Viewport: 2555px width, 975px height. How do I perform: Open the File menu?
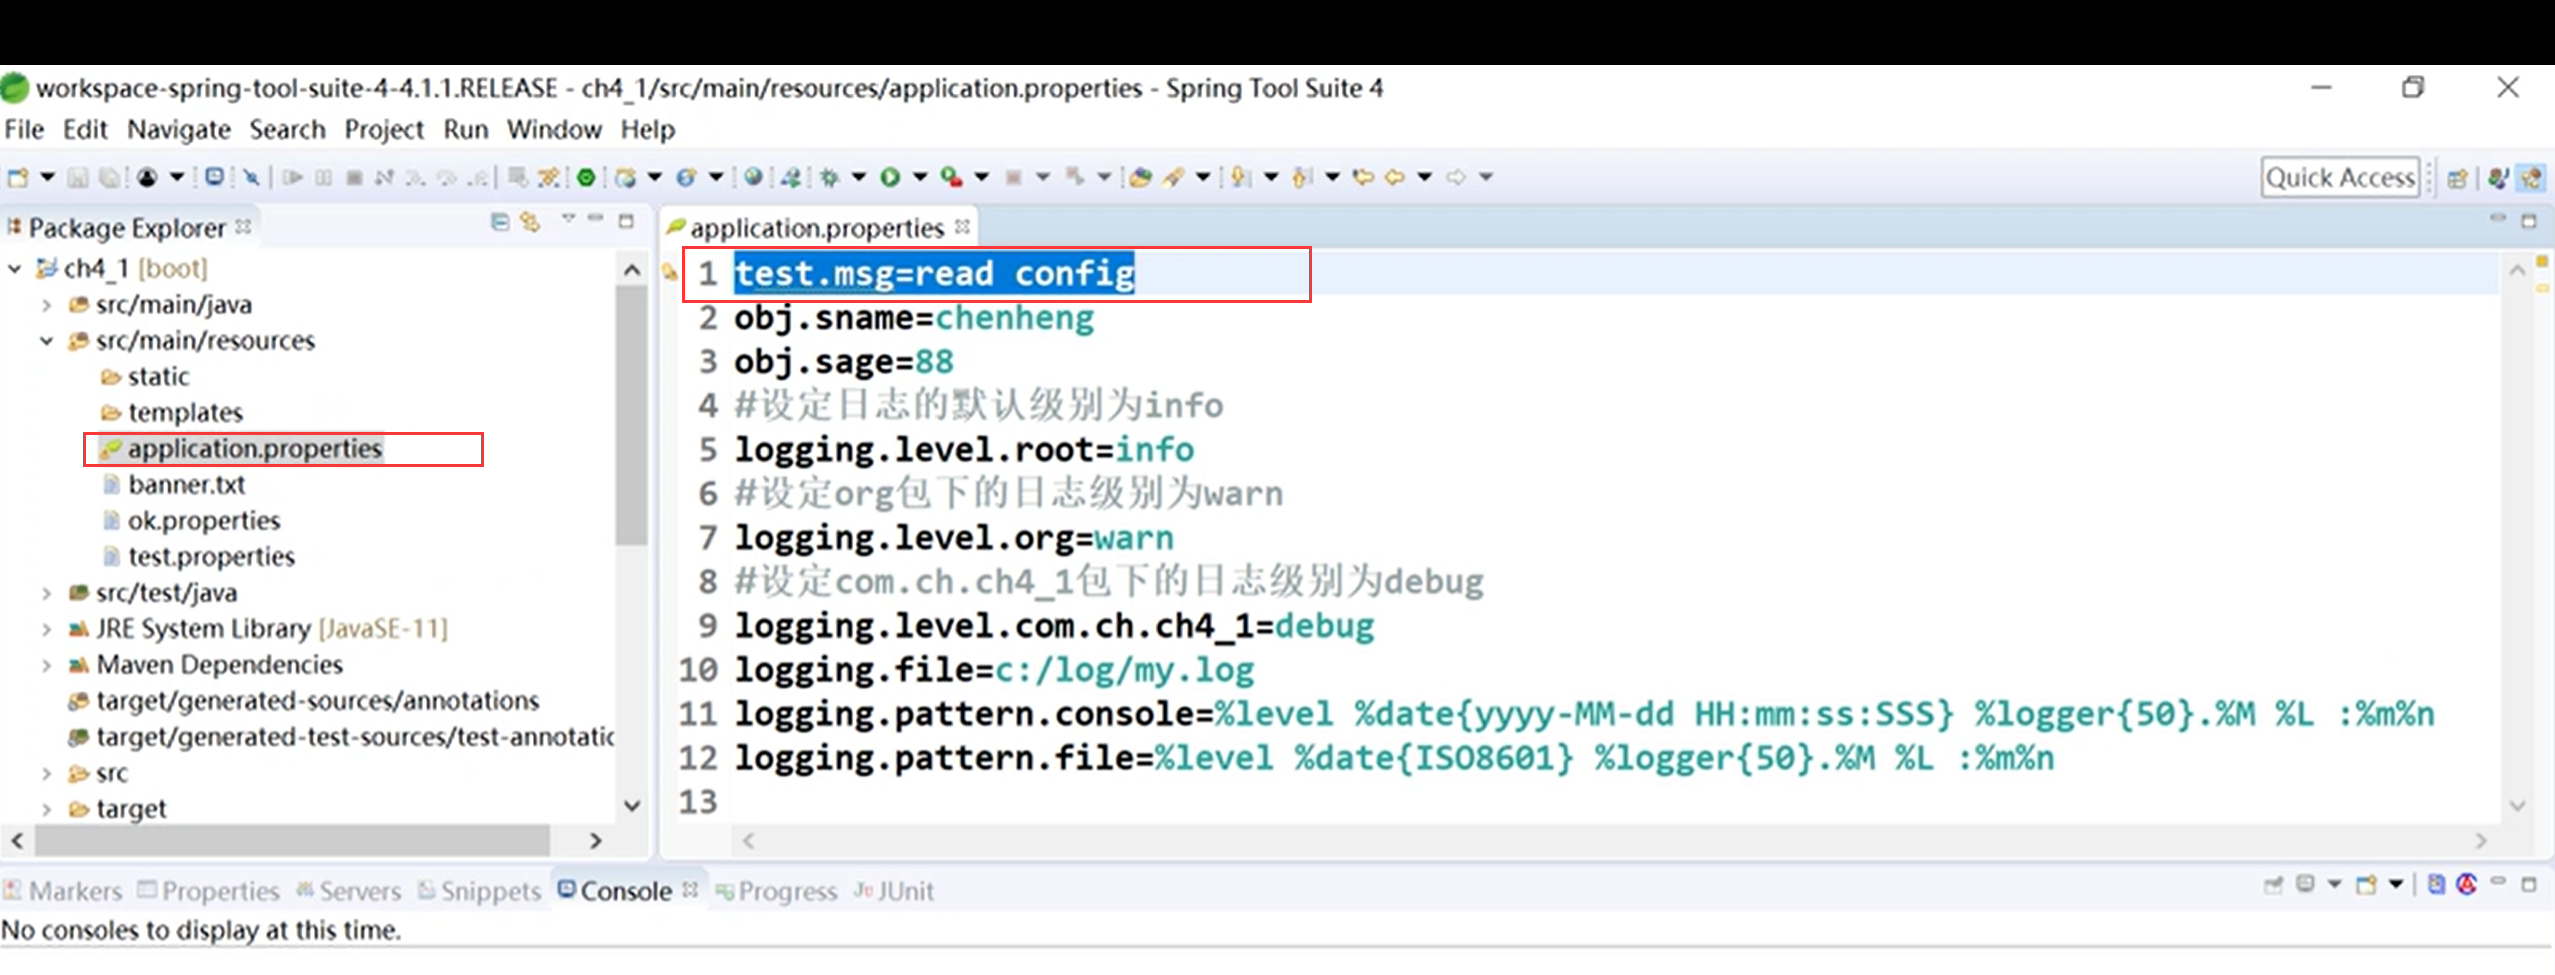(x=24, y=130)
